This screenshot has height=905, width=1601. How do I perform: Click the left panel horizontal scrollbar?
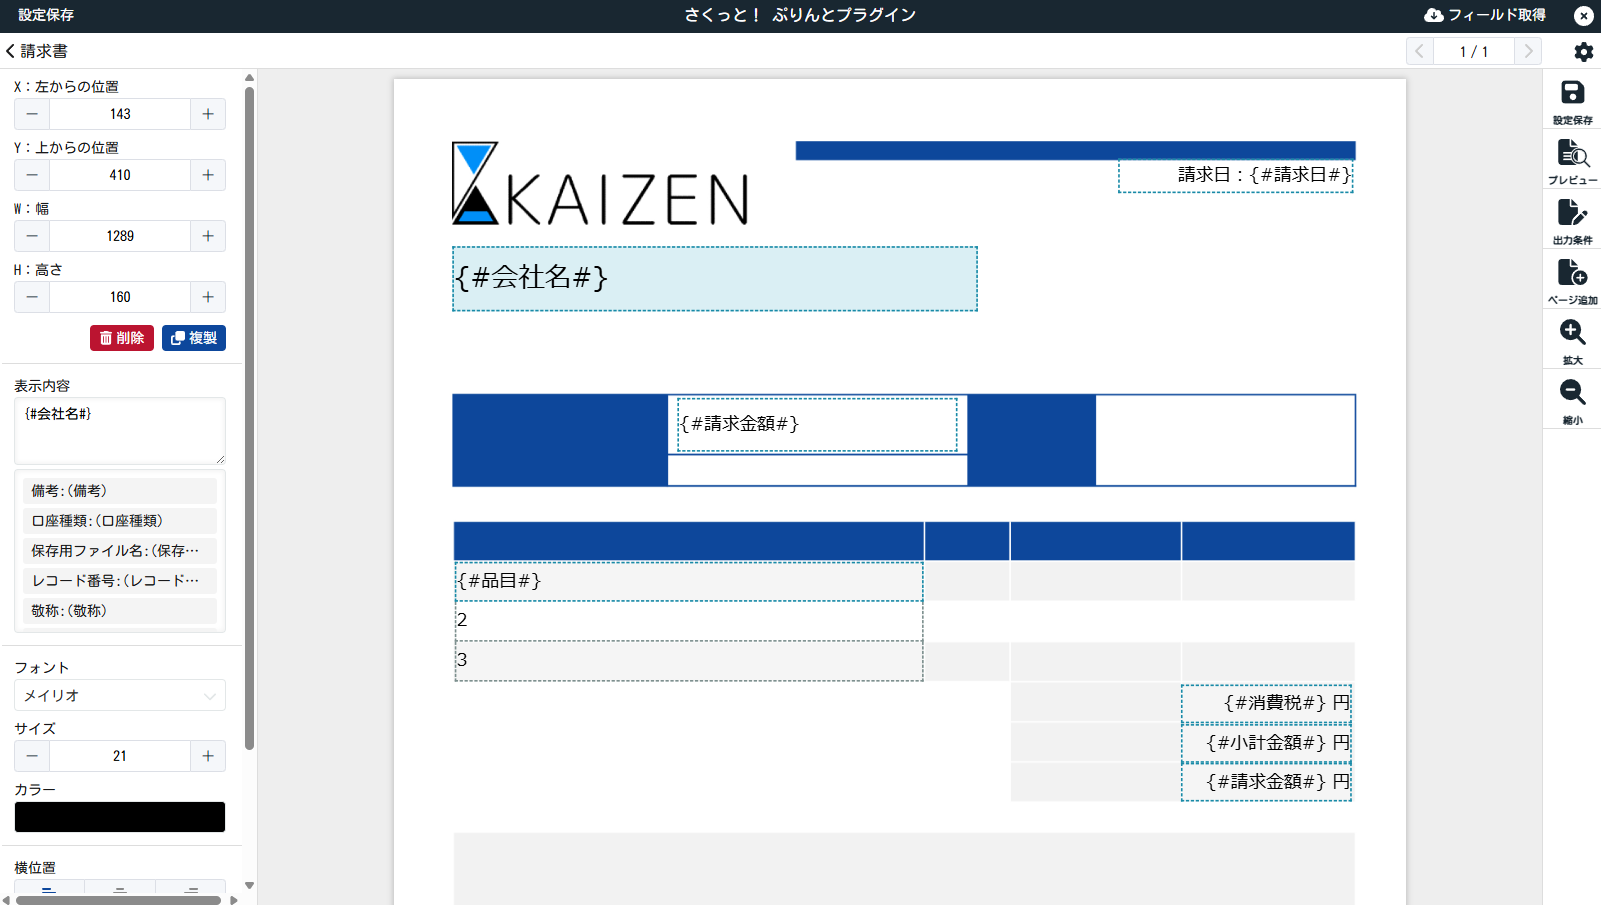tap(118, 900)
